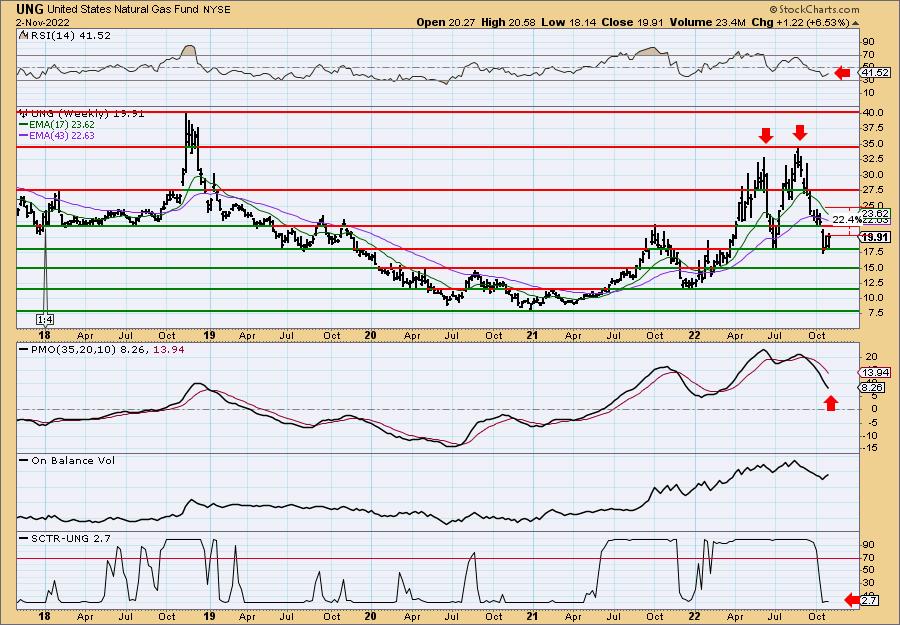Screen dimensions: 900x625
Task: Click the year label 18 on time axis
Action: click(x=45, y=335)
